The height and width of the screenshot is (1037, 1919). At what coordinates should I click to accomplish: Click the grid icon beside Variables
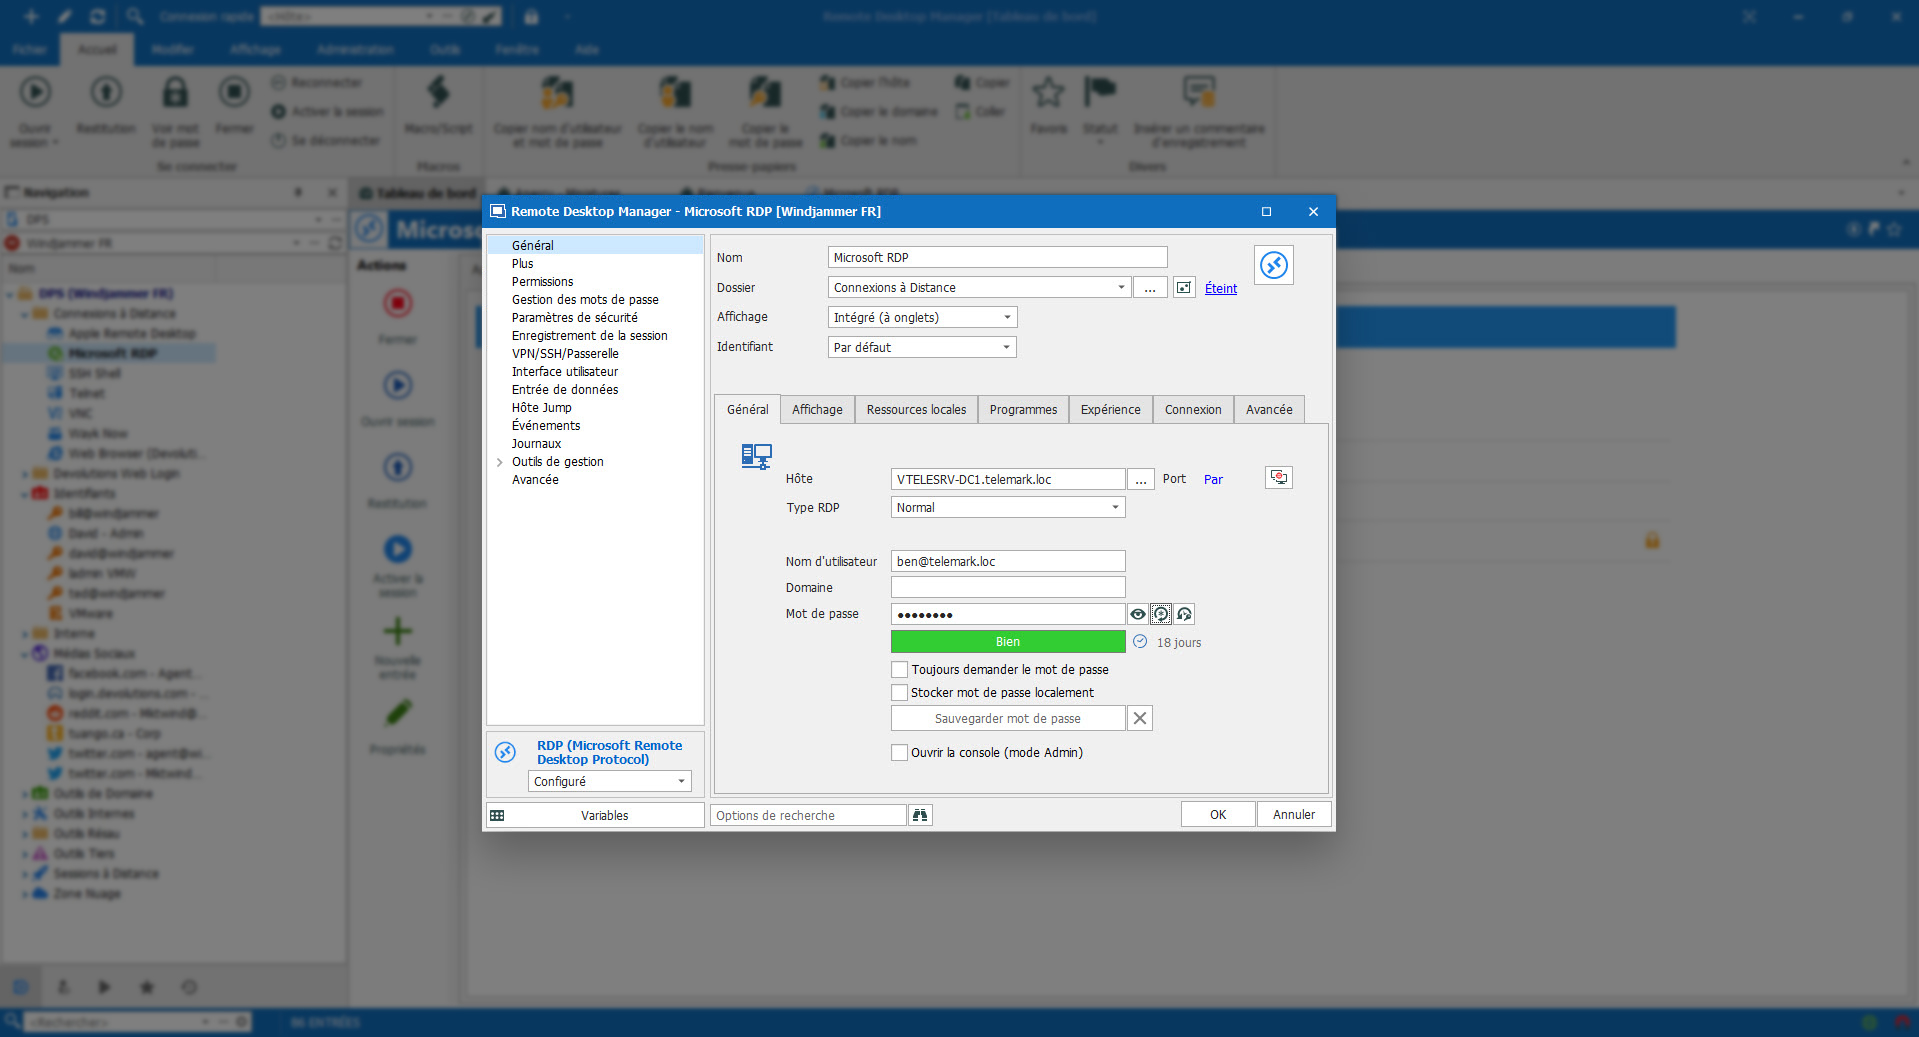(x=497, y=816)
